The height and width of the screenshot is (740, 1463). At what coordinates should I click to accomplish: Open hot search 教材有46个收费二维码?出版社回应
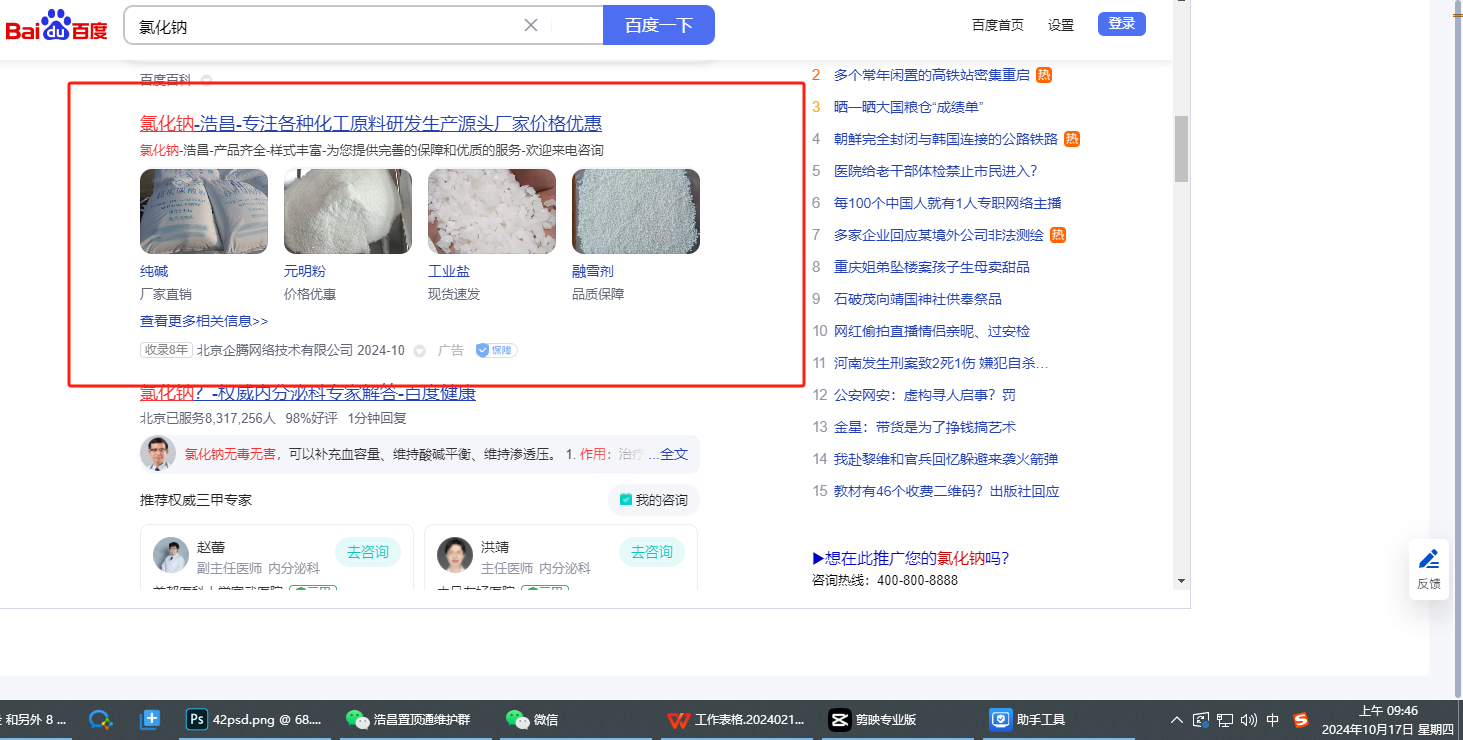tap(947, 491)
